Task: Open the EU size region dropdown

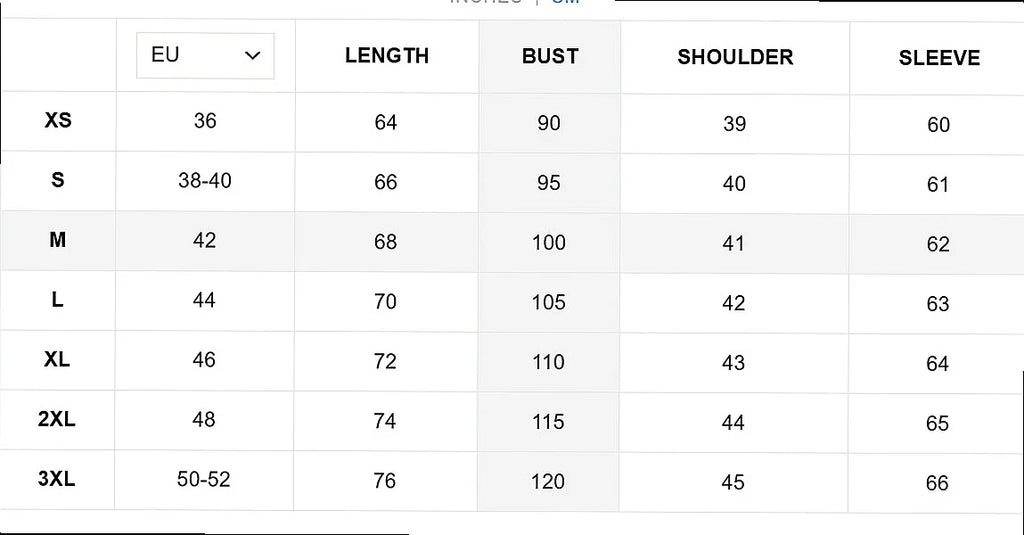Action: [205, 56]
